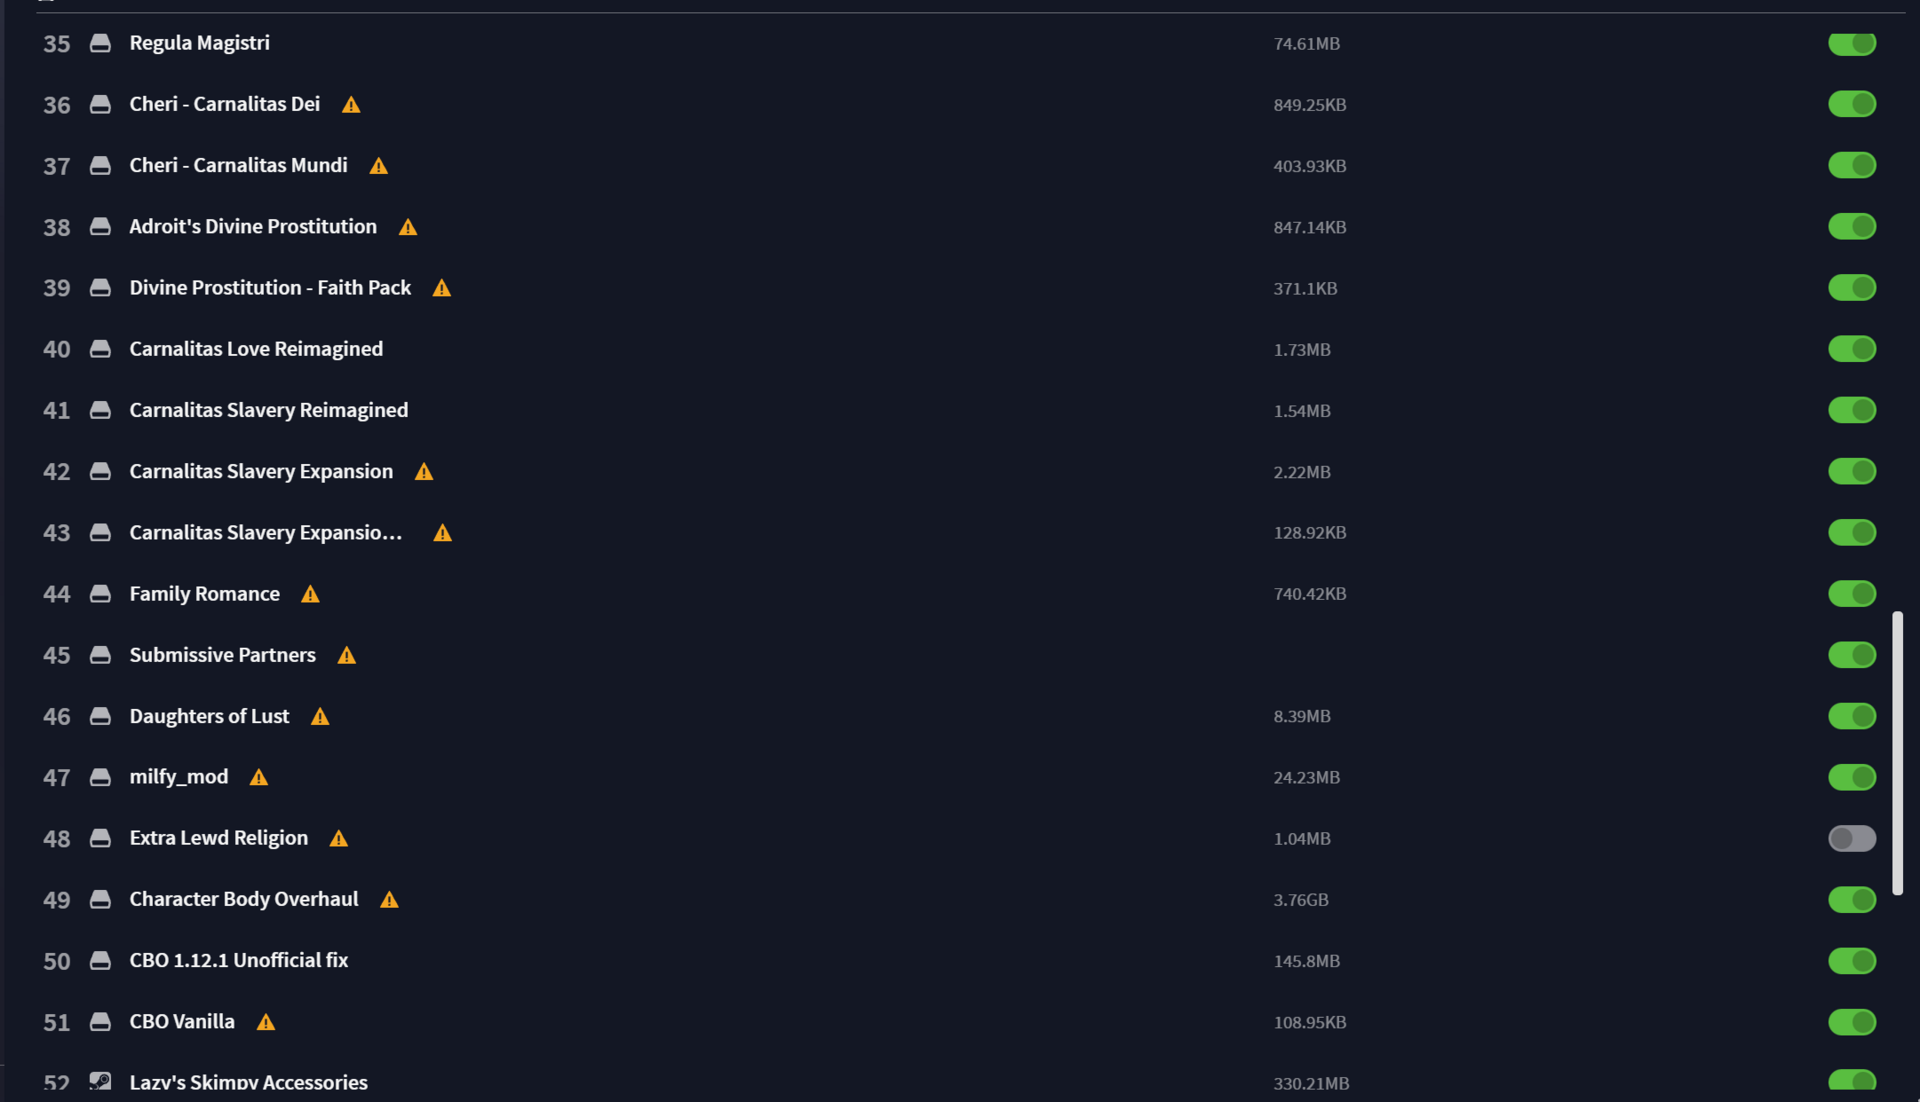Click load order number 48
The image size is (1920, 1102).
[56, 838]
